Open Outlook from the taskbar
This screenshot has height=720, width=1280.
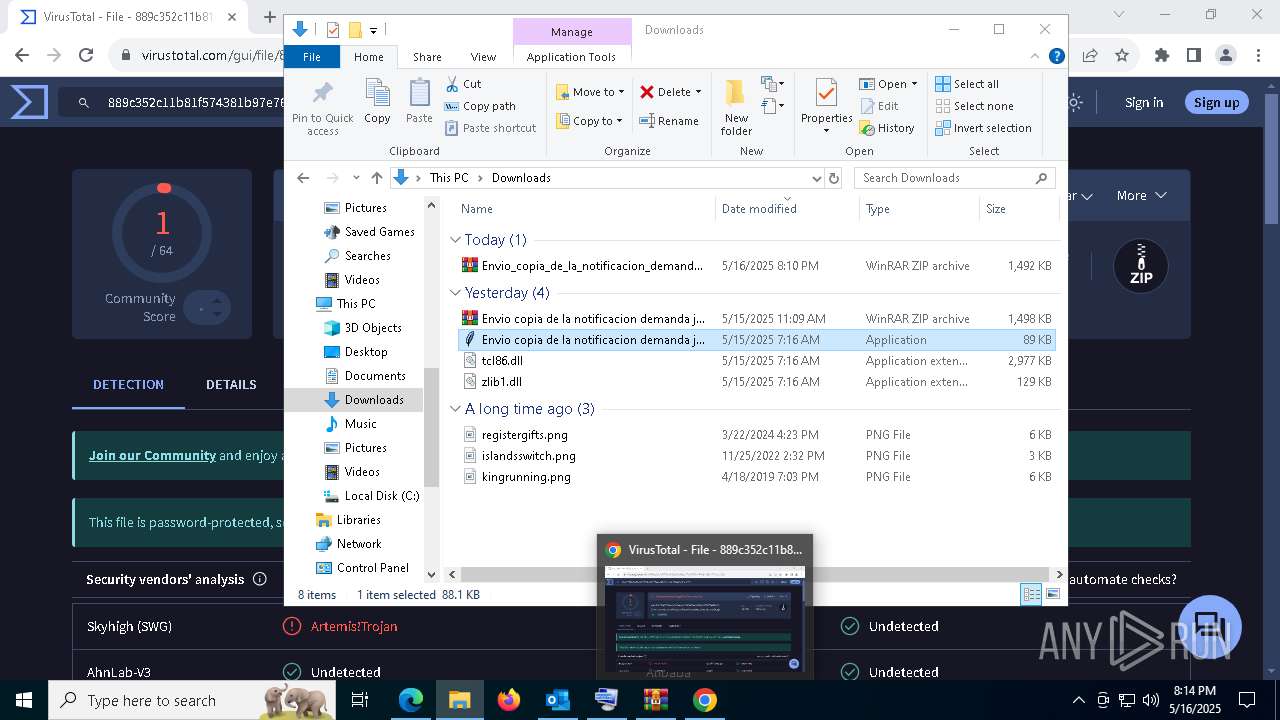pos(557,700)
